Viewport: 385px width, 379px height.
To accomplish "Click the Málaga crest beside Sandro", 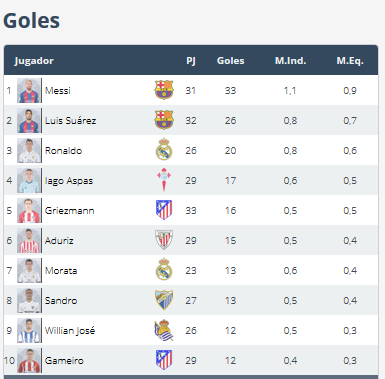I will (x=164, y=300).
